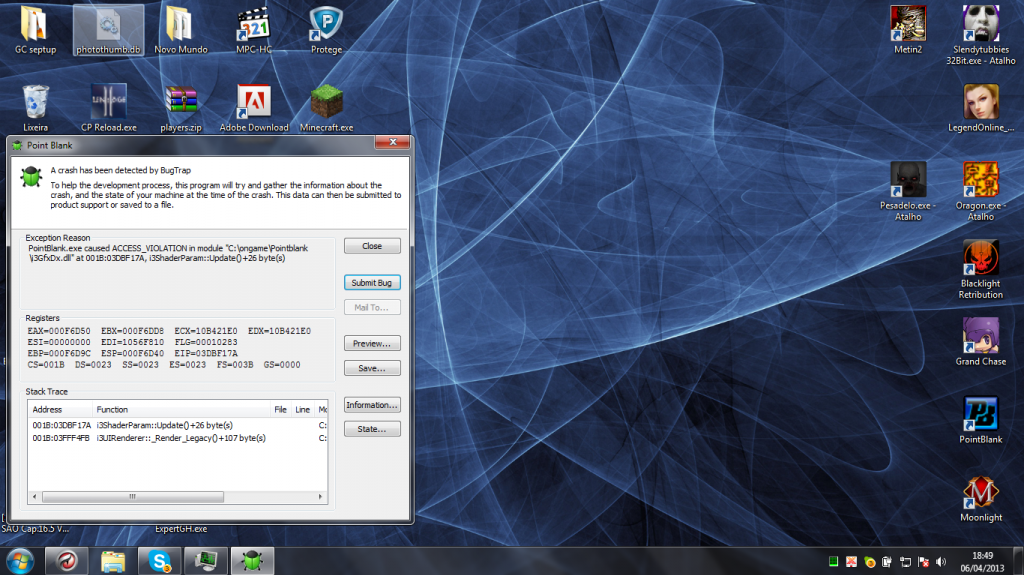Open the Lixeira recycle bin
Image resolution: width=1024 pixels, height=575 pixels.
(x=36, y=102)
